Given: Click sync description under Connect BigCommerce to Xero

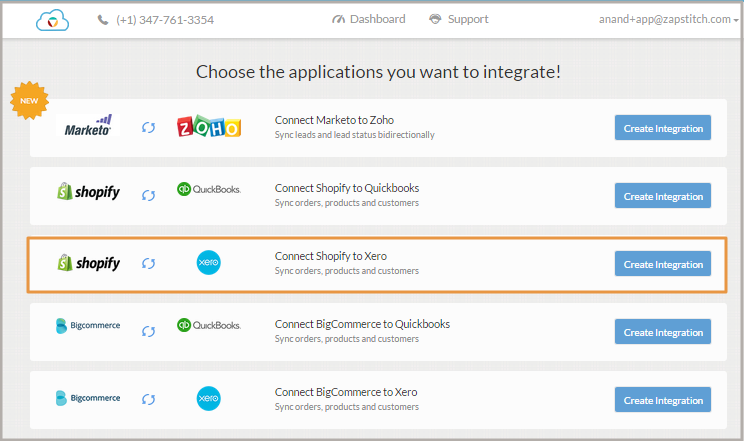Looking at the screenshot, I should pos(347,407).
